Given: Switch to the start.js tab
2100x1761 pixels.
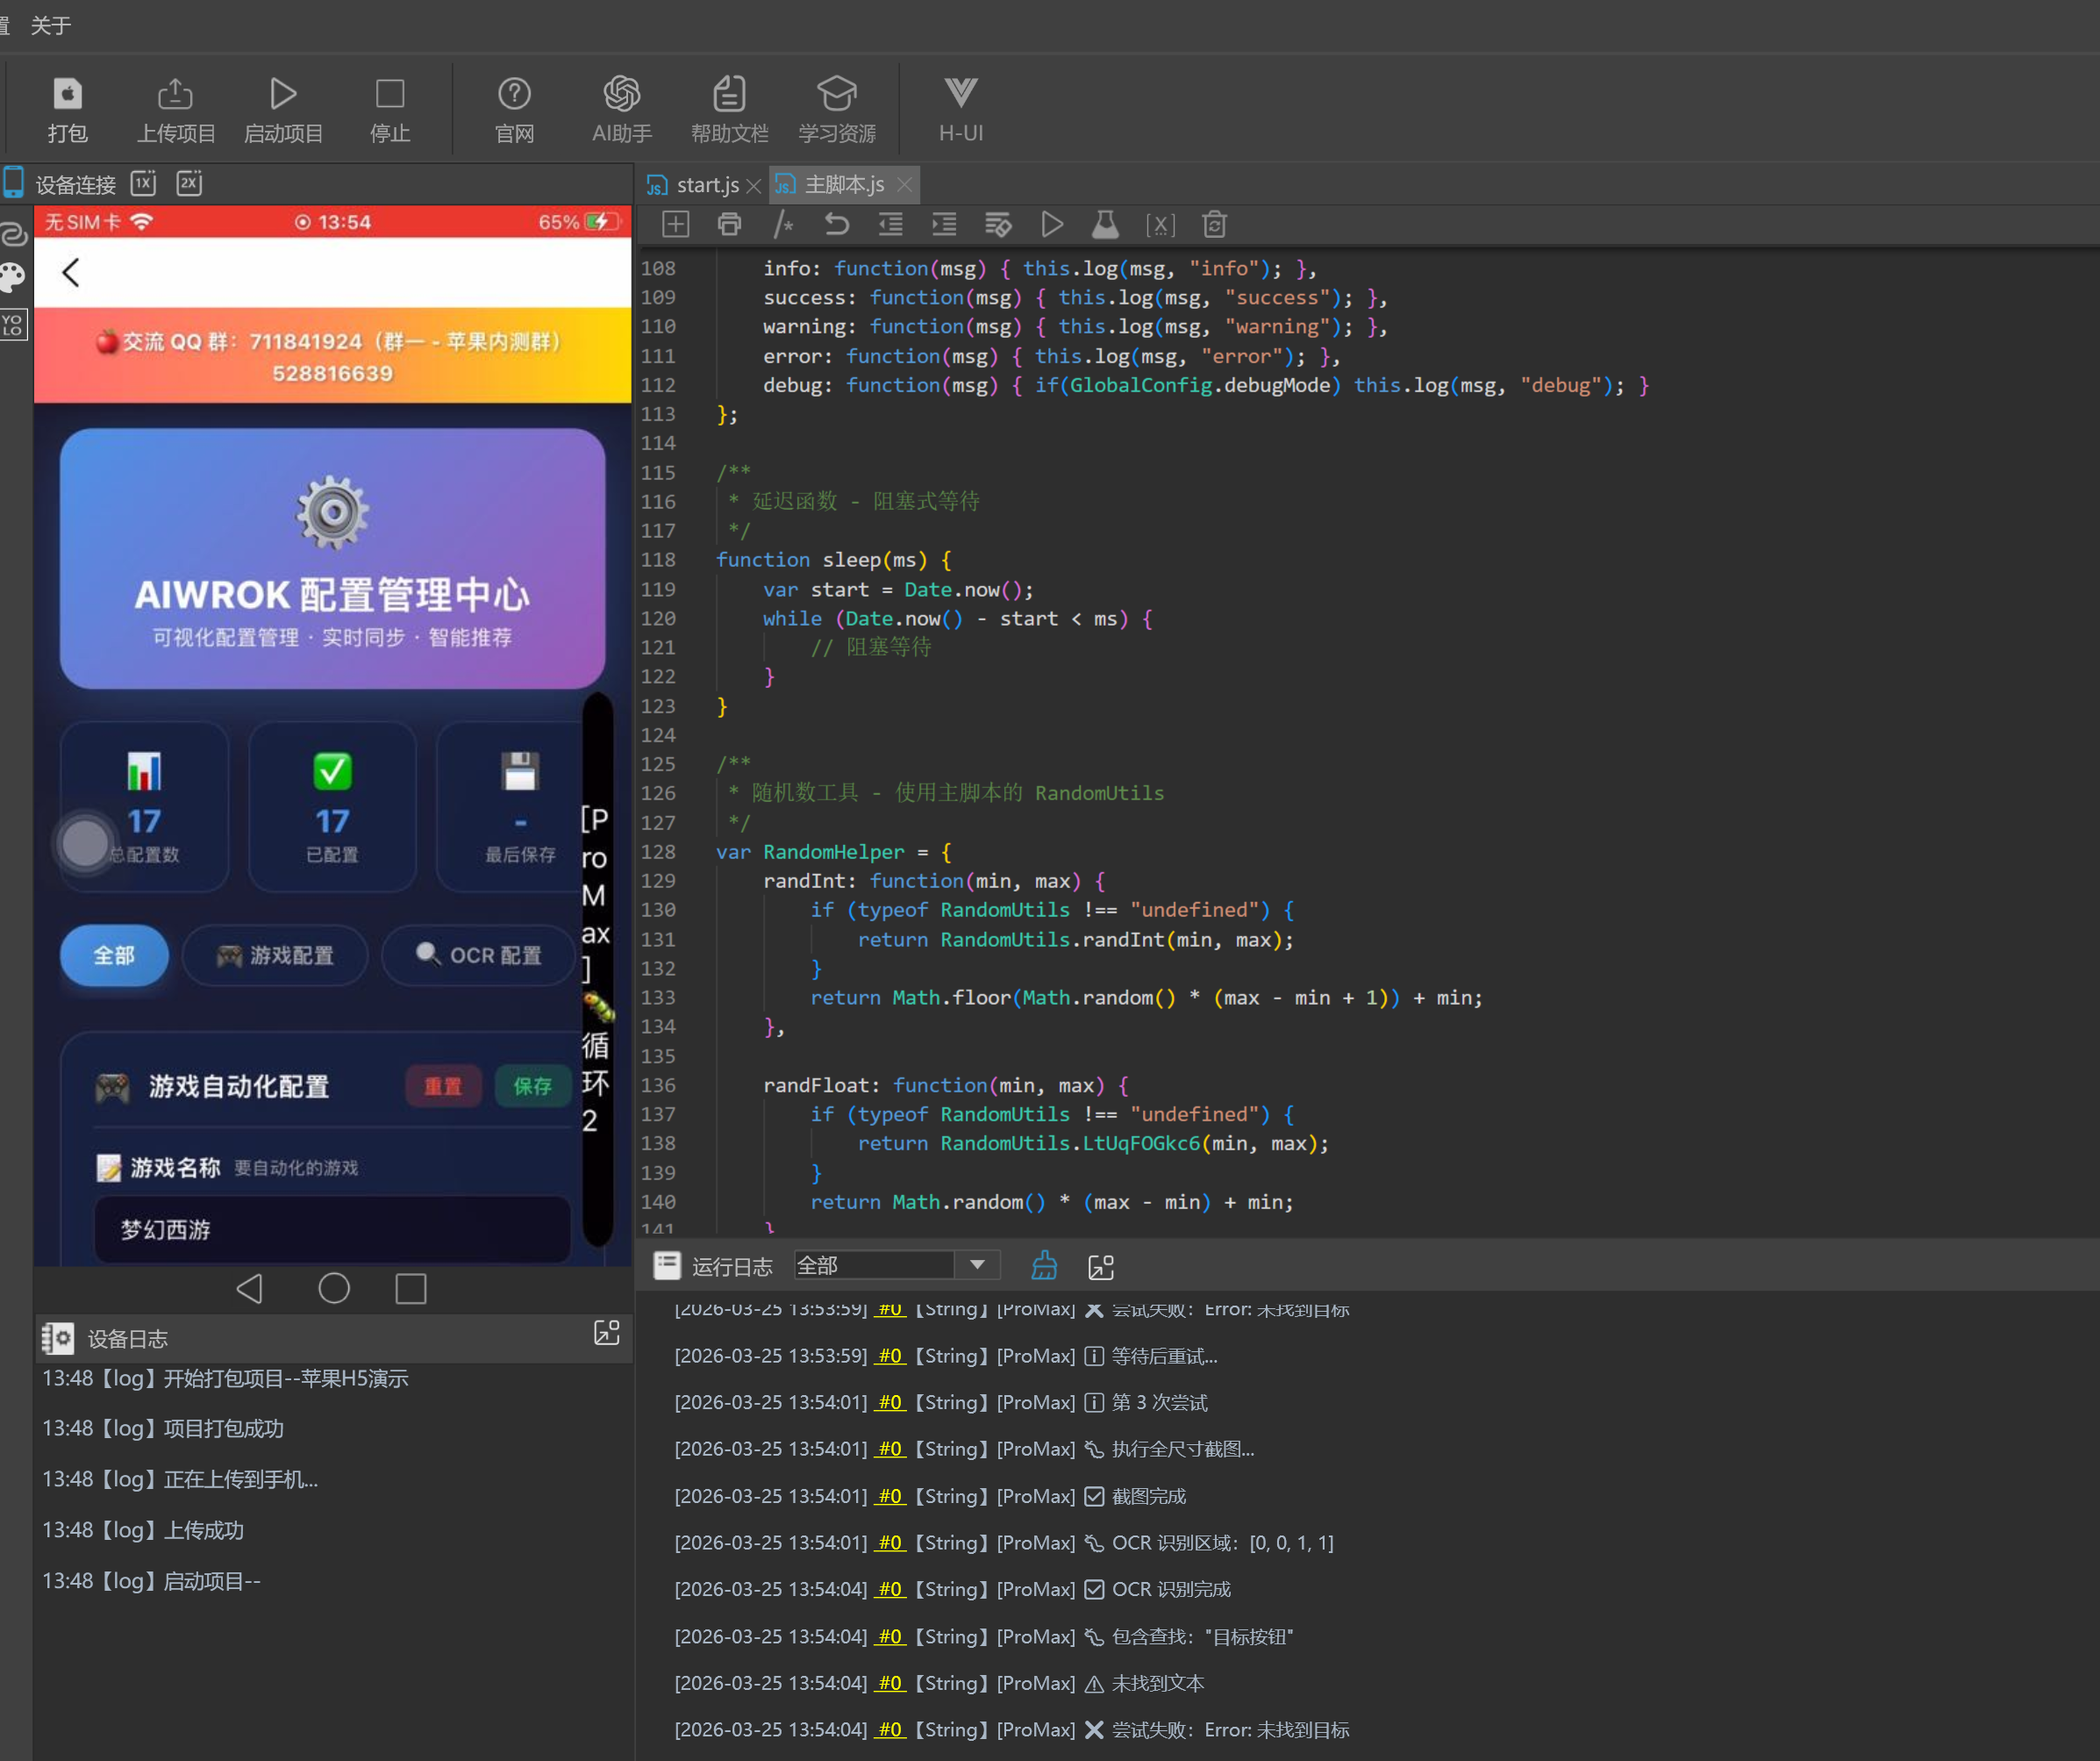Looking at the screenshot, I should pyautogui.click(x=706, y=185).
